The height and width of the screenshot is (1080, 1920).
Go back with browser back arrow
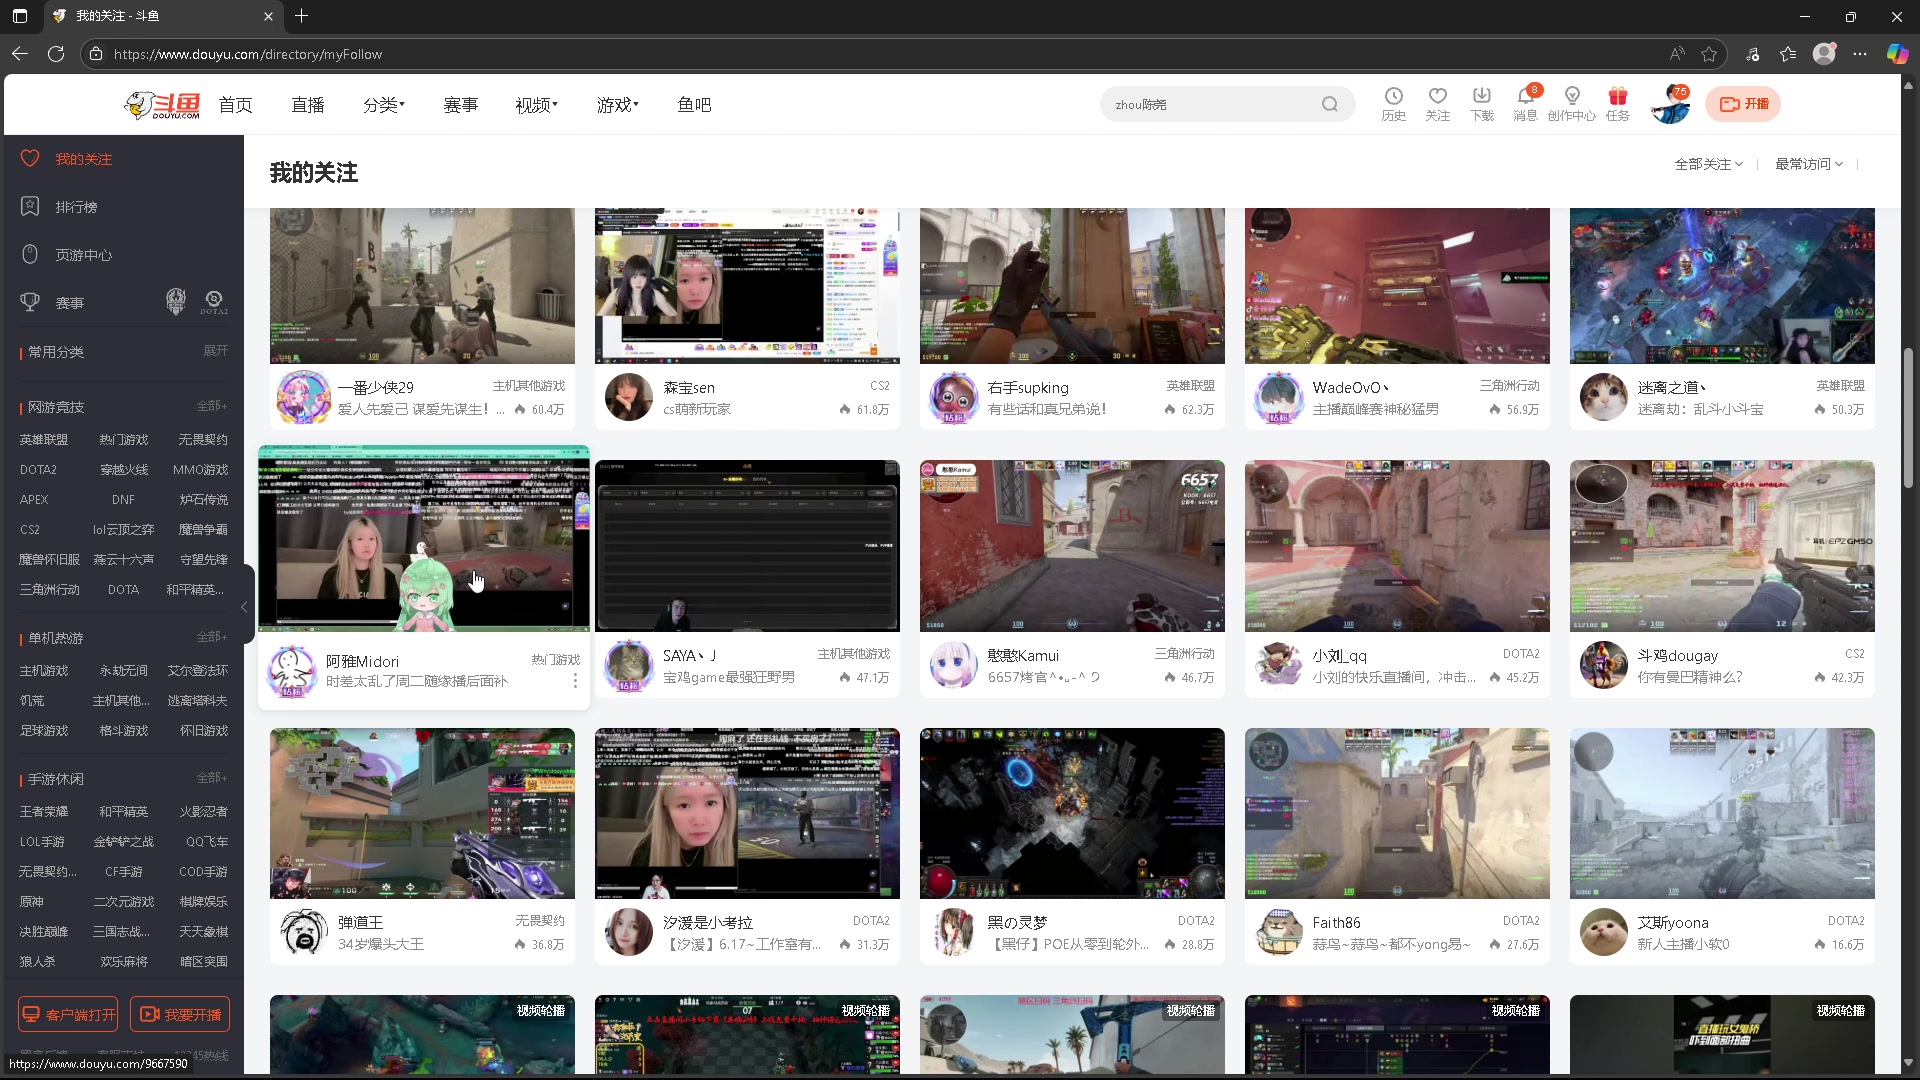coord(20,54)
